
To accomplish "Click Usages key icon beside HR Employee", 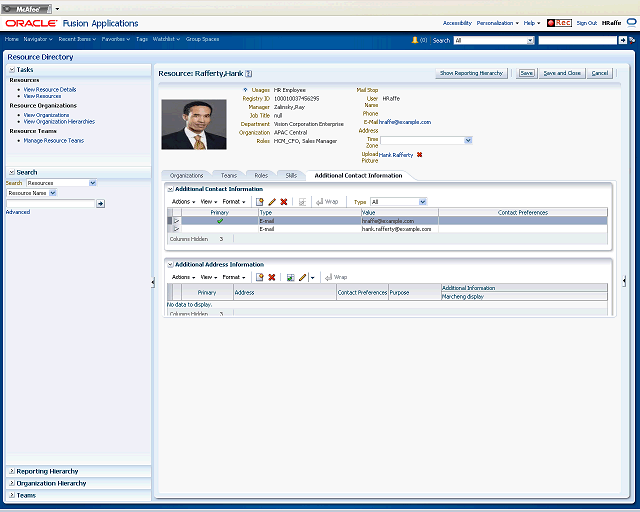I will 245,90.
